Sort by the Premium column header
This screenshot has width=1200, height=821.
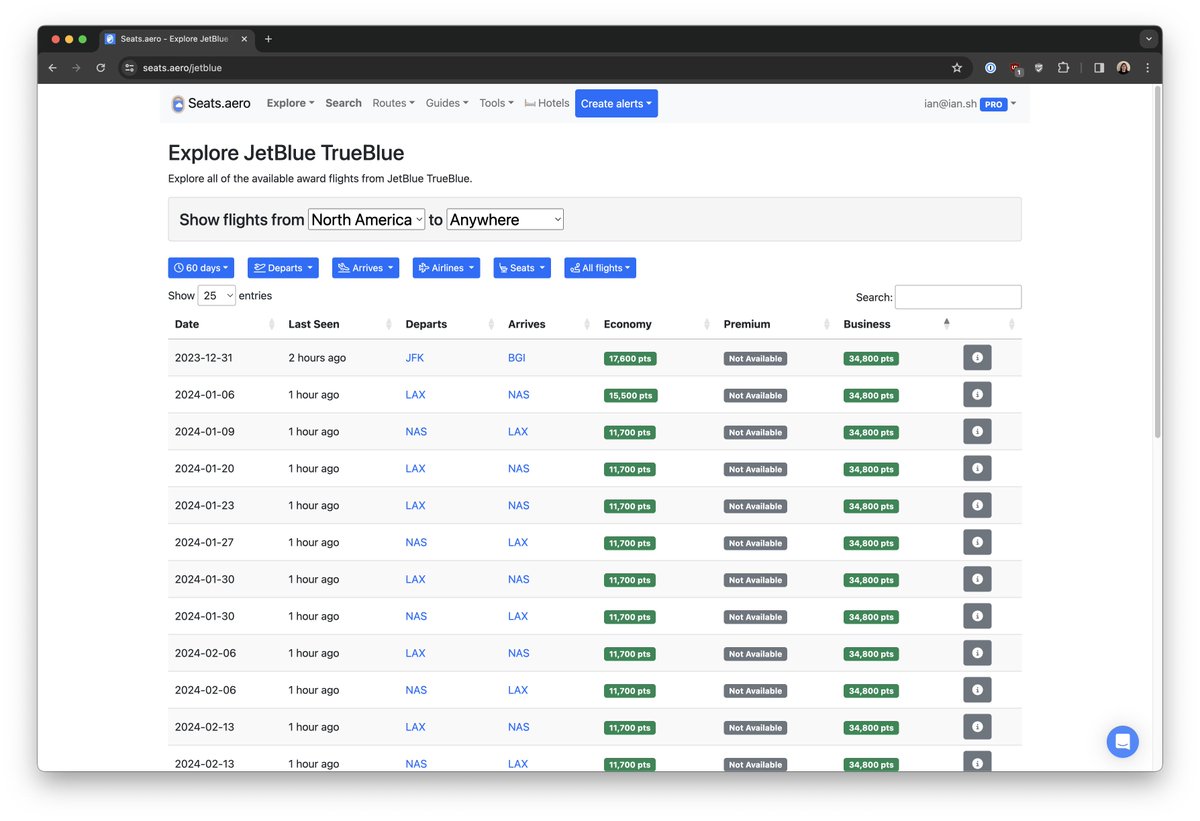[777, 324]
